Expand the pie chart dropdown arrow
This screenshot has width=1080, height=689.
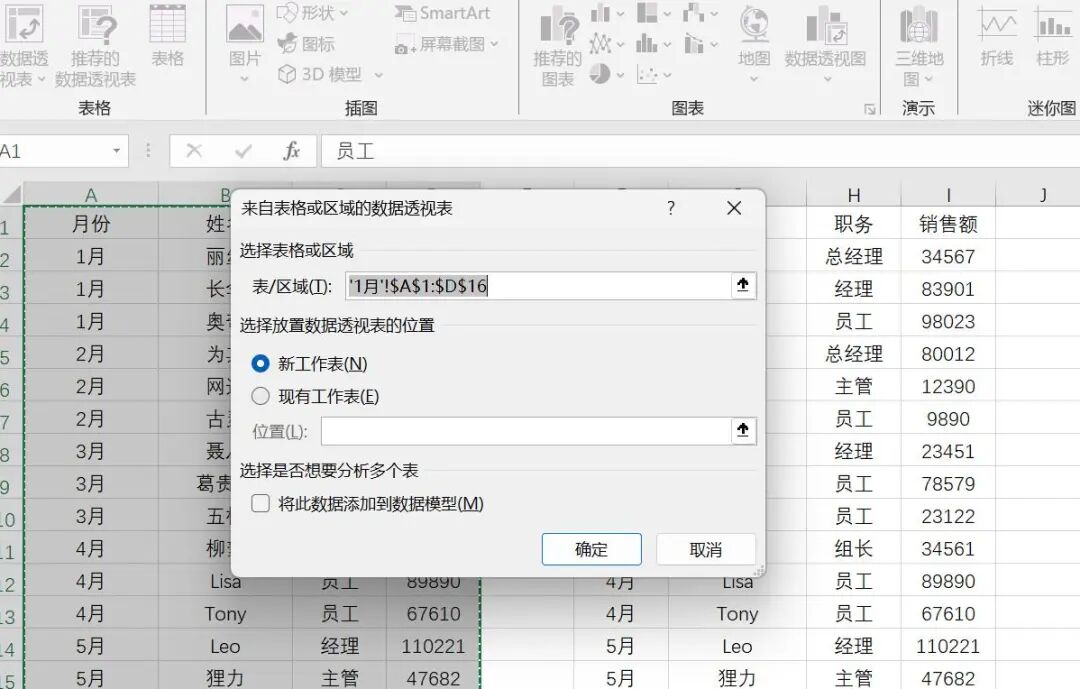click(620, 74)
